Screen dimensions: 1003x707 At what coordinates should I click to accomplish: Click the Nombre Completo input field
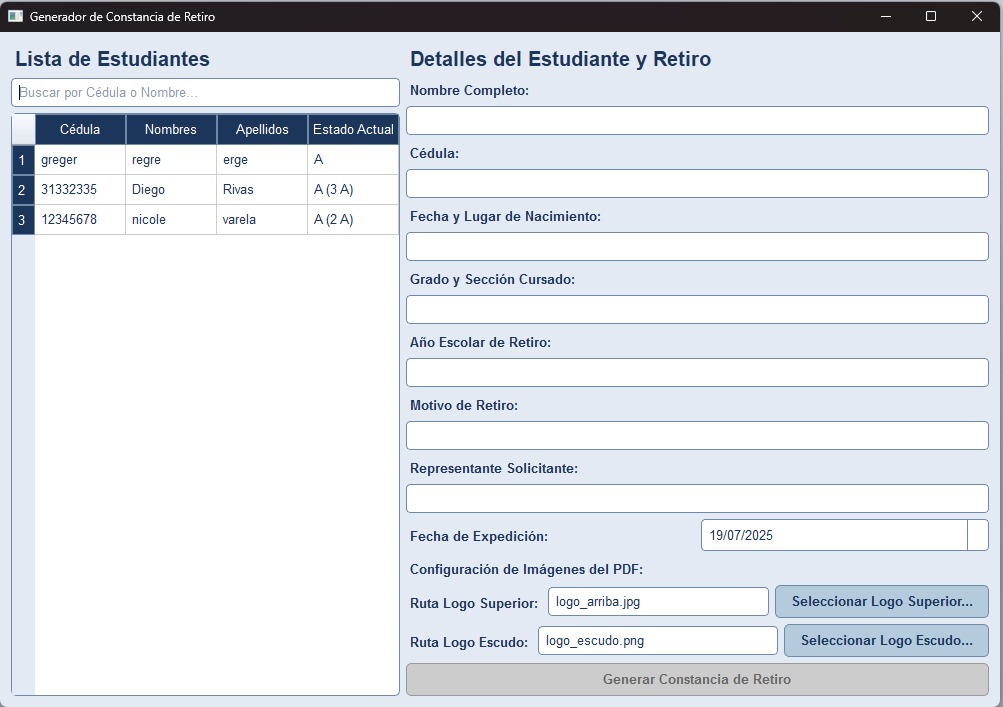[696, 120]
